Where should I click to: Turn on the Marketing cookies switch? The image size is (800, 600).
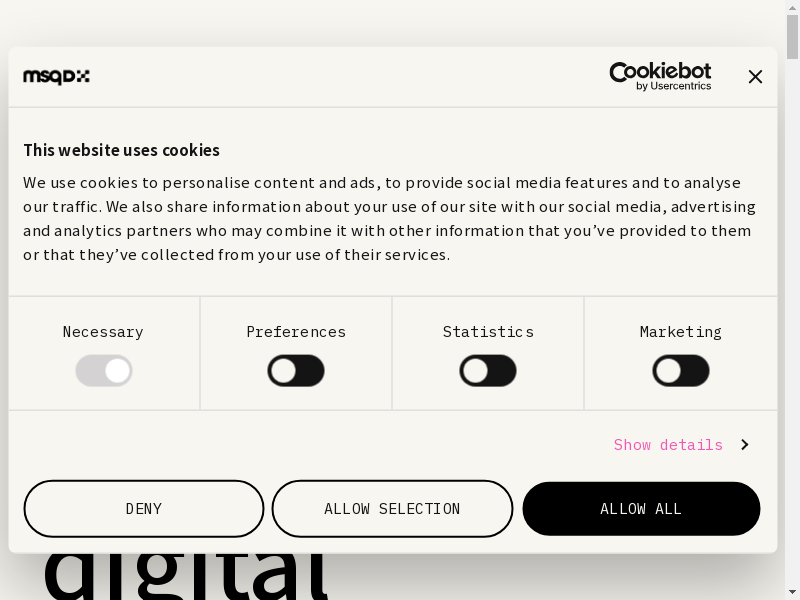coord(681,371)
